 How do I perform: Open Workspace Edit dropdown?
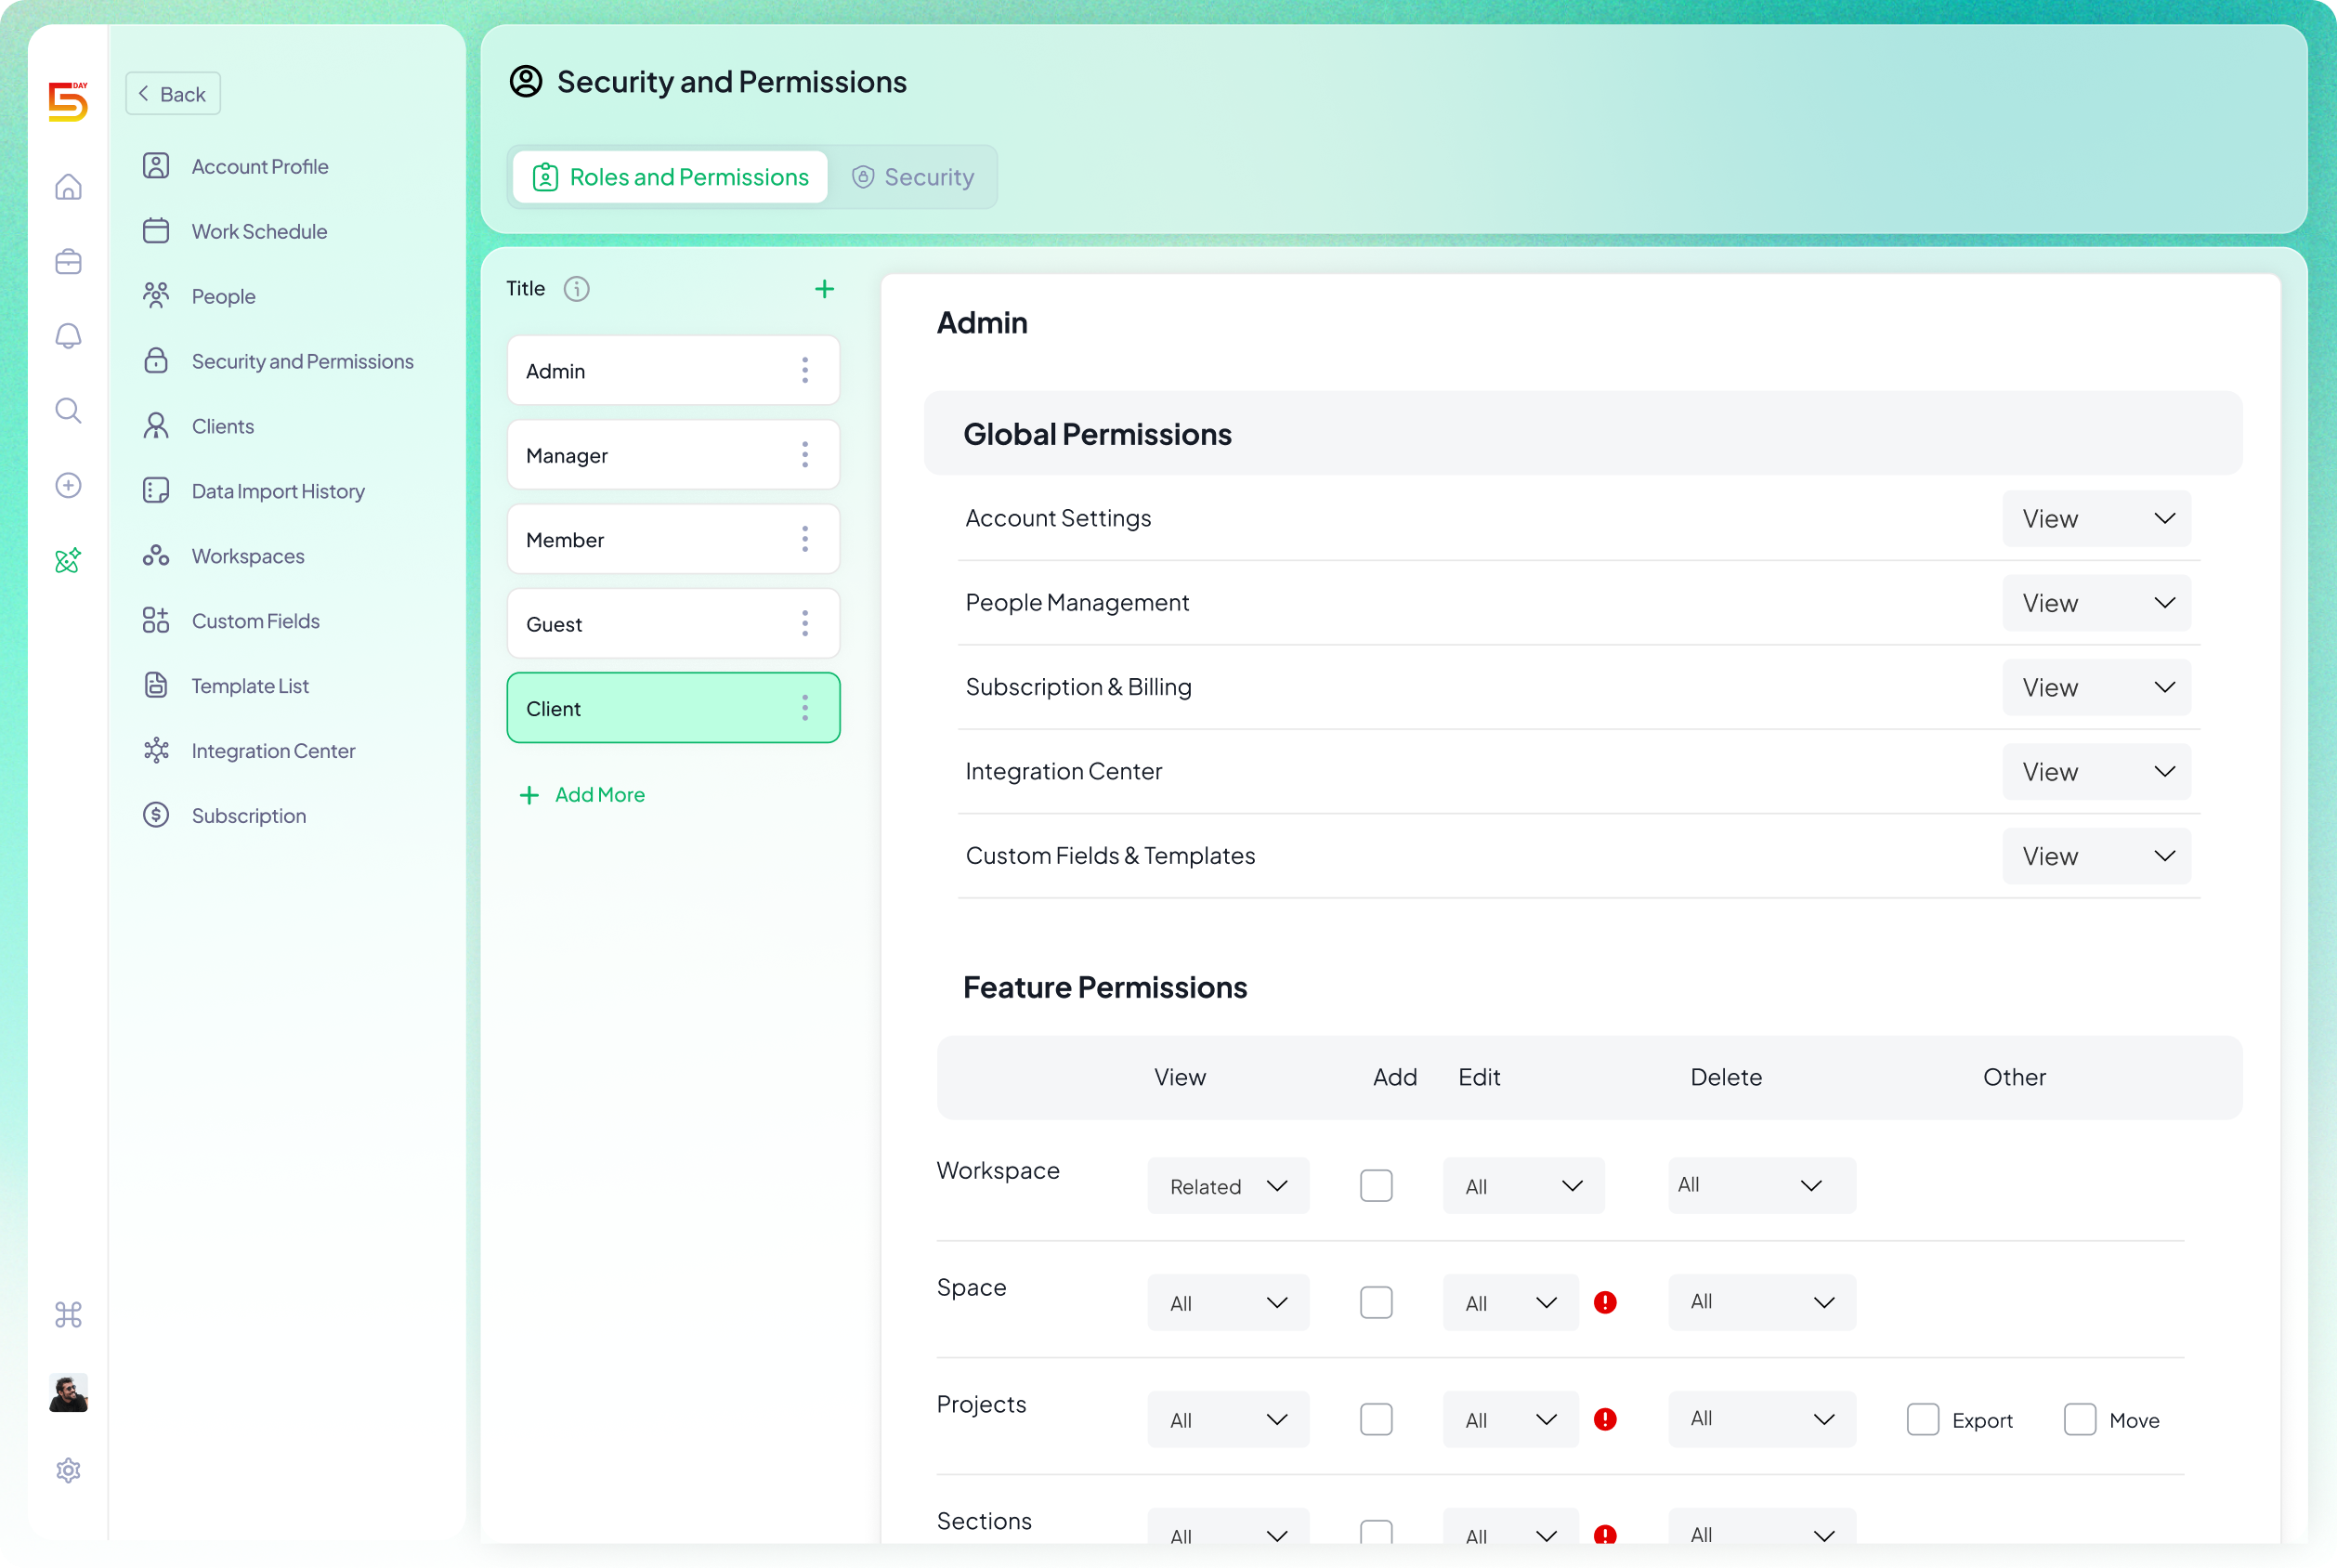point(1523,1186)
